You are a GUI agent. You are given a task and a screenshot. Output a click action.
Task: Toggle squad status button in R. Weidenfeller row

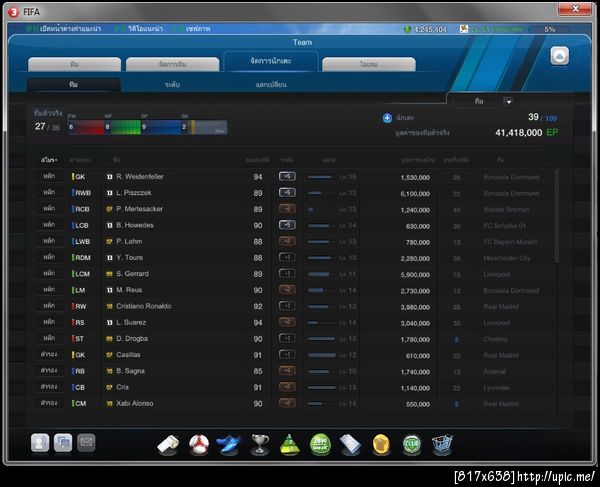[x=49, y=176]
